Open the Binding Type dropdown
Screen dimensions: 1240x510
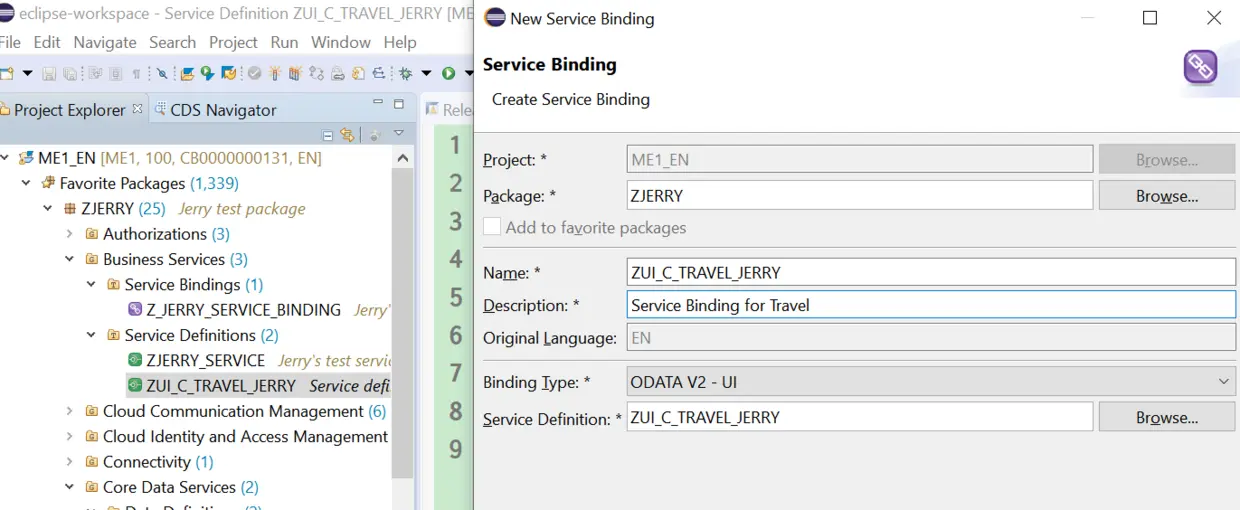point(1224,382)
